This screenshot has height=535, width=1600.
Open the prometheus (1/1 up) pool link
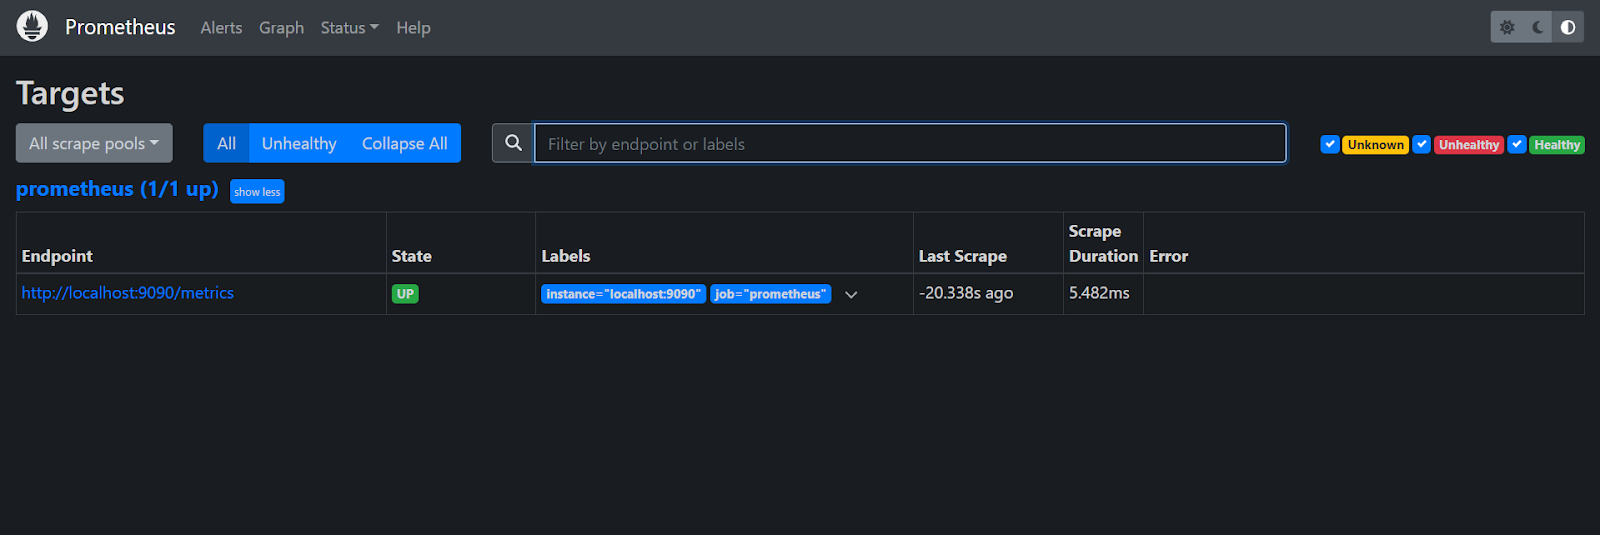coord(117,189)
